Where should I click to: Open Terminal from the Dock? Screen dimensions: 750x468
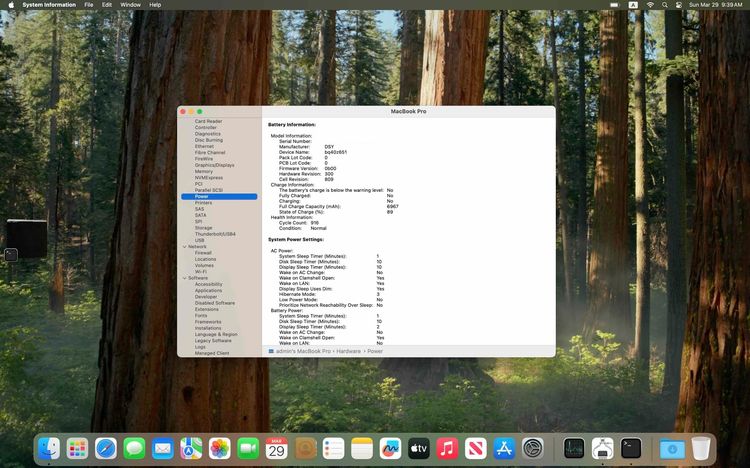[631, 448]
